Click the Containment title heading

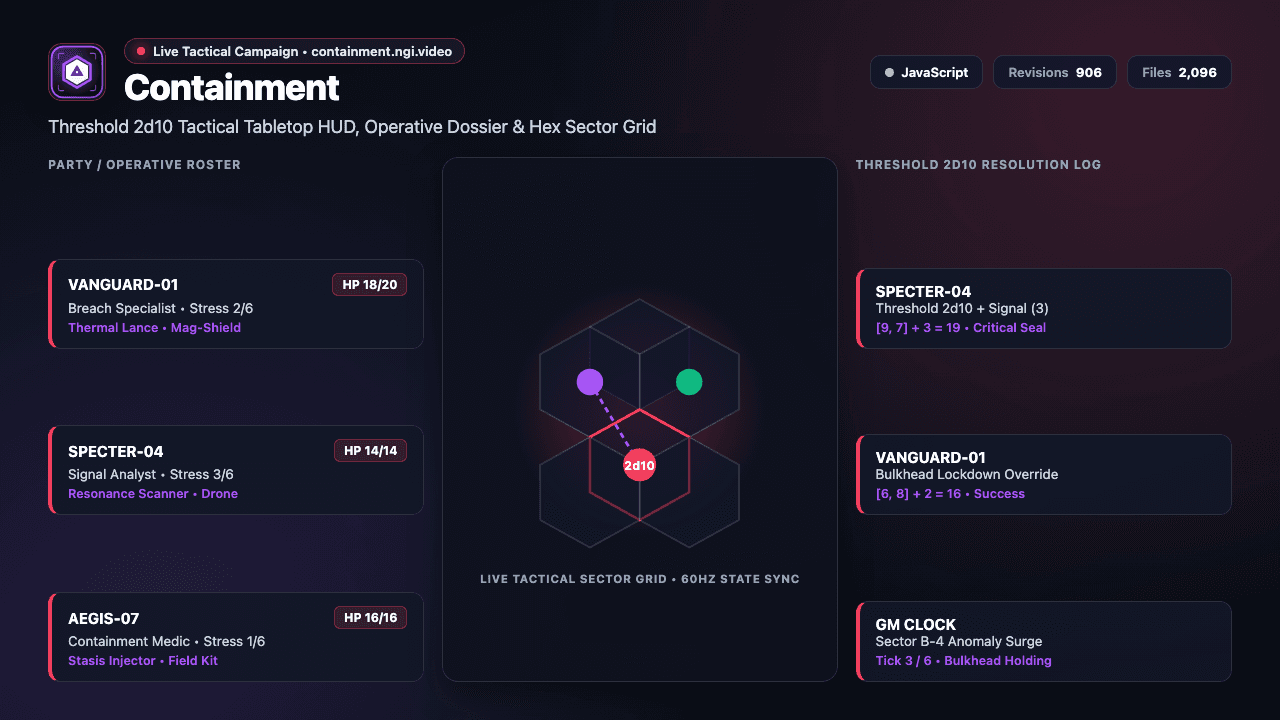click(x=232, y=88)
